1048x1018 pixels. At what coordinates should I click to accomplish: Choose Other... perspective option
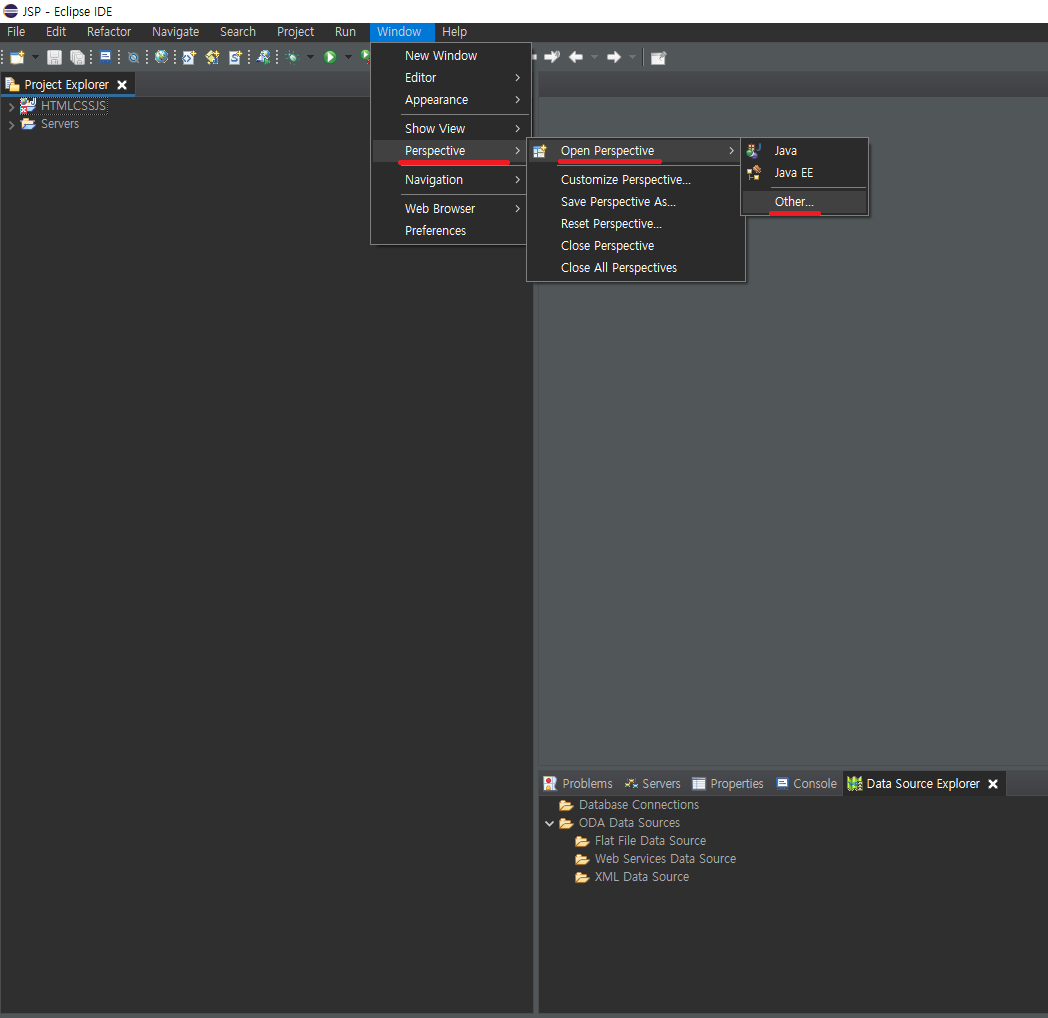click(x=805, y=202)
